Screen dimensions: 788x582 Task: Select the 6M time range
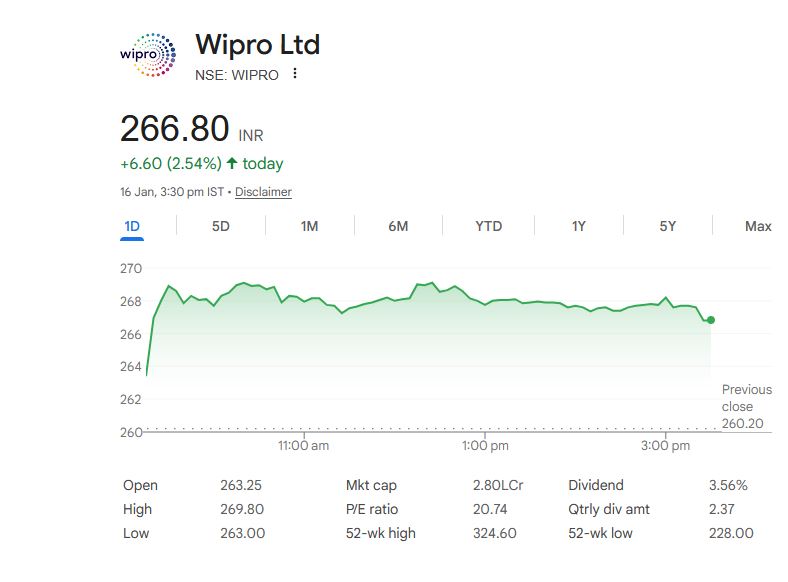pyautogui.click(x=398, y=226)
